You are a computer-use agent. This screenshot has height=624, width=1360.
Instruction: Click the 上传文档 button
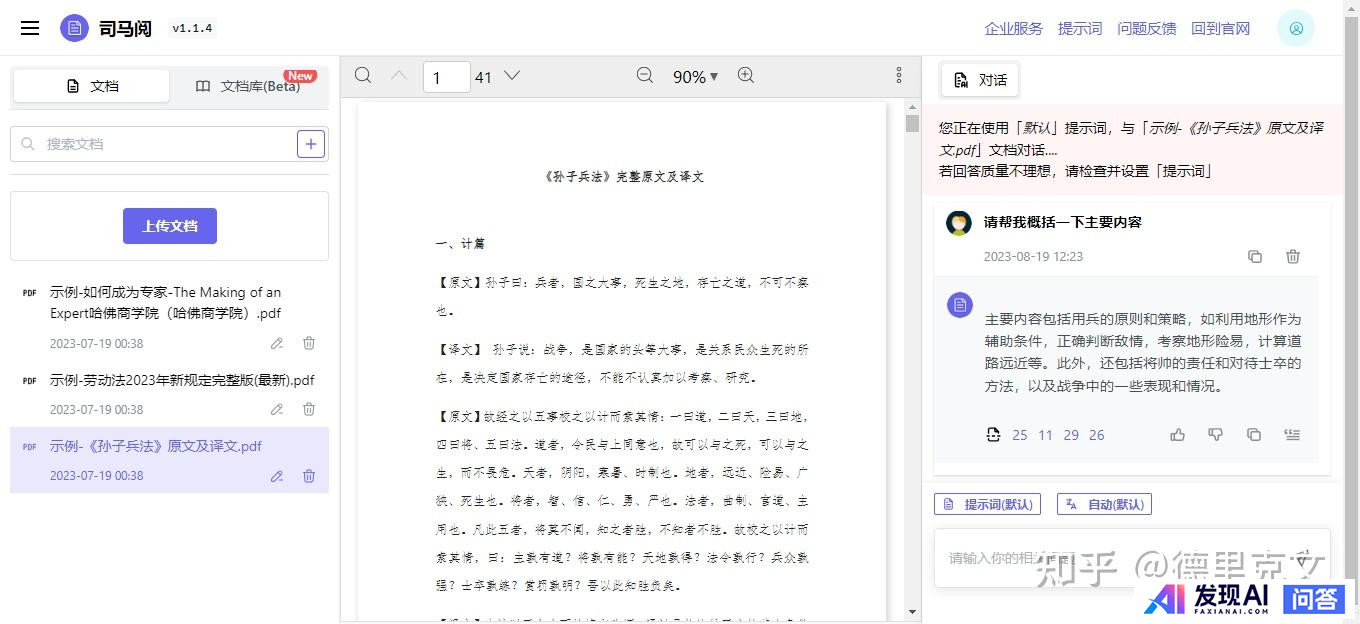tap(170, 226)
